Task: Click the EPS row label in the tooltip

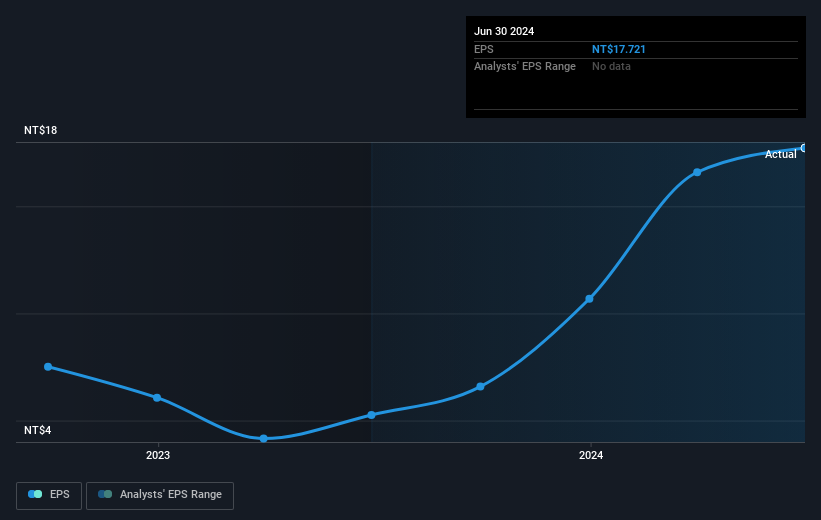Action: 484,49
